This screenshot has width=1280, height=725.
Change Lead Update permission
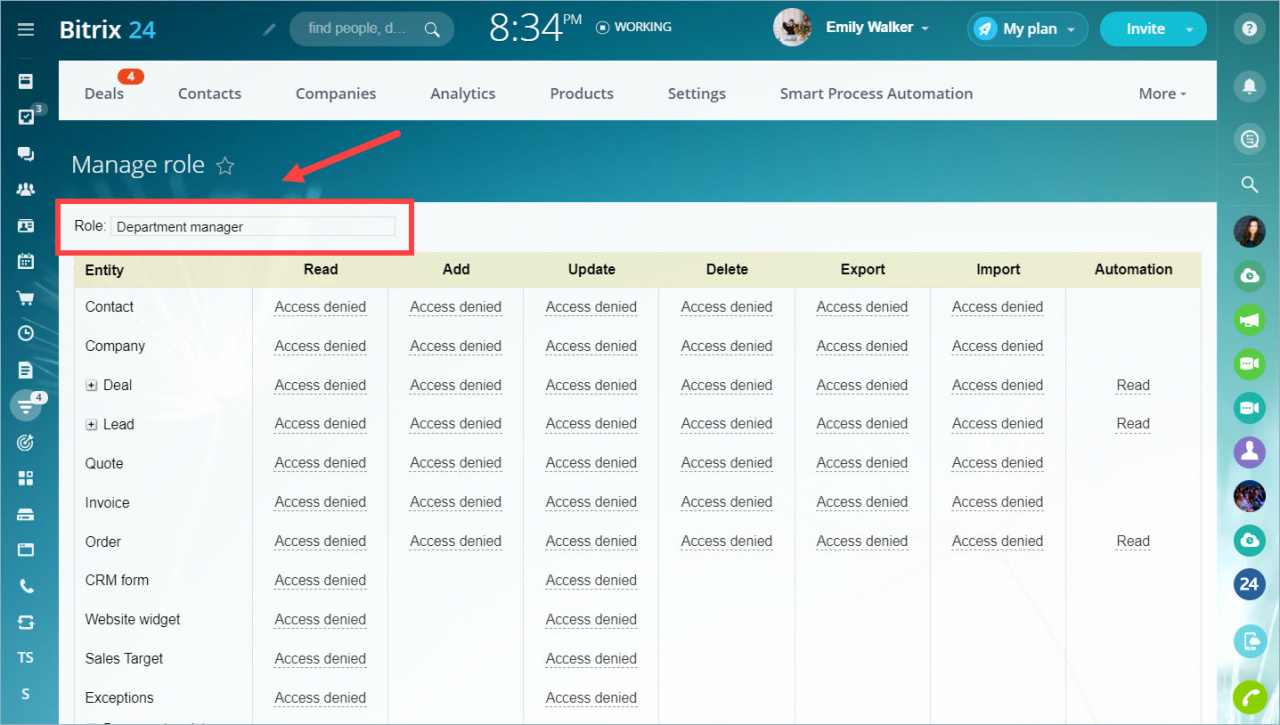pyautogui.click(x=591, y=424)
